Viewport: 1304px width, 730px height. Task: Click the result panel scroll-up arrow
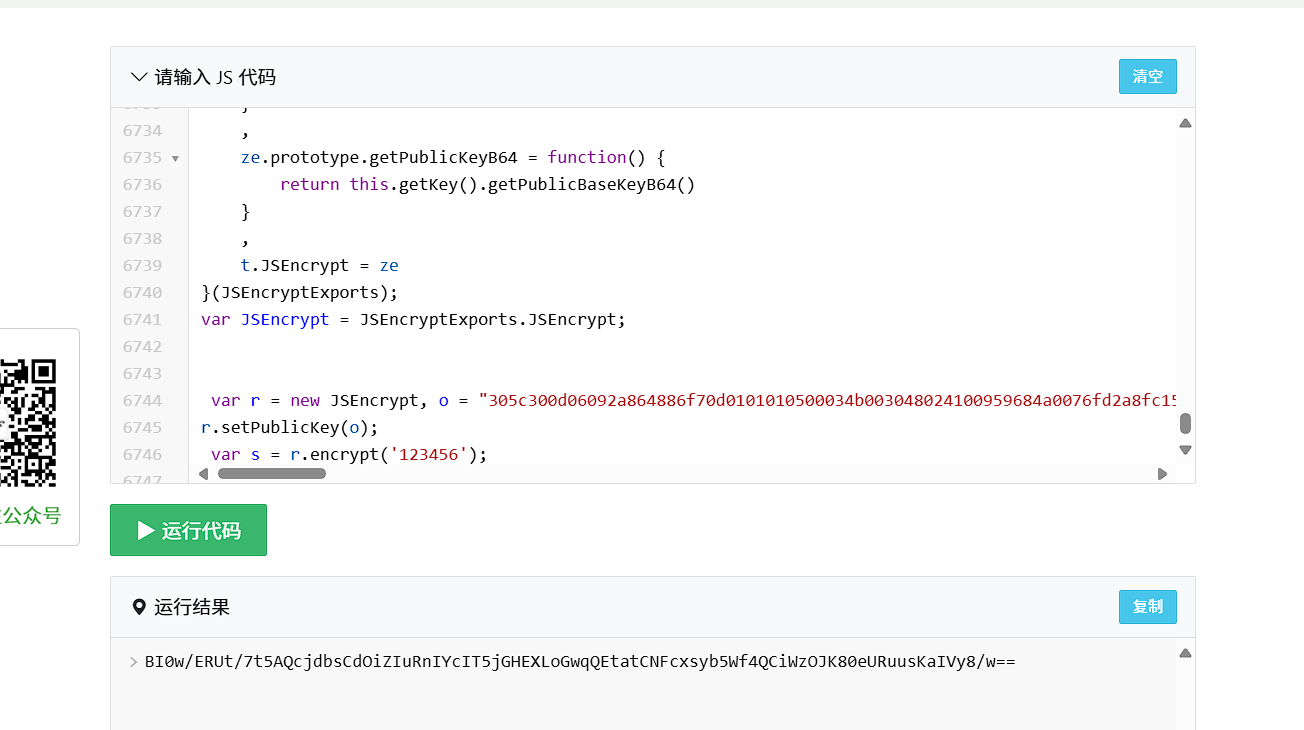(1185, 654)
